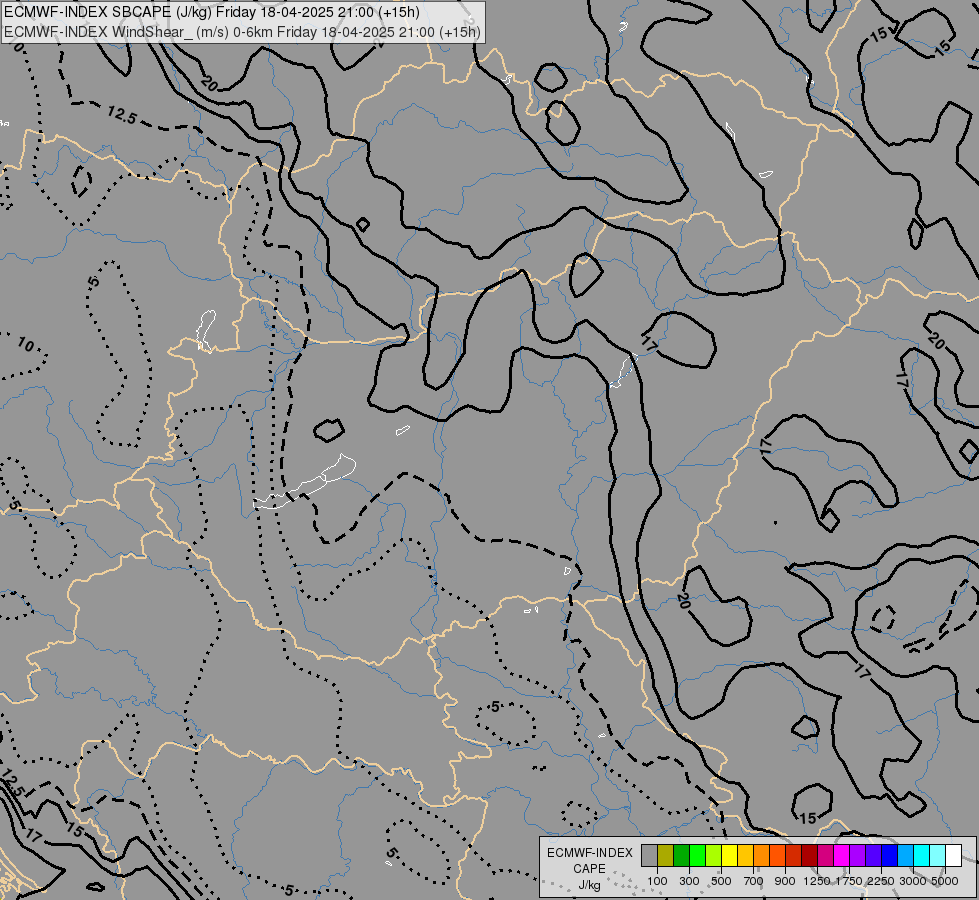Viewport: 979px width, 900px height.
Task: Pick the purple swatch right of 1750
Action: point(857,855)
